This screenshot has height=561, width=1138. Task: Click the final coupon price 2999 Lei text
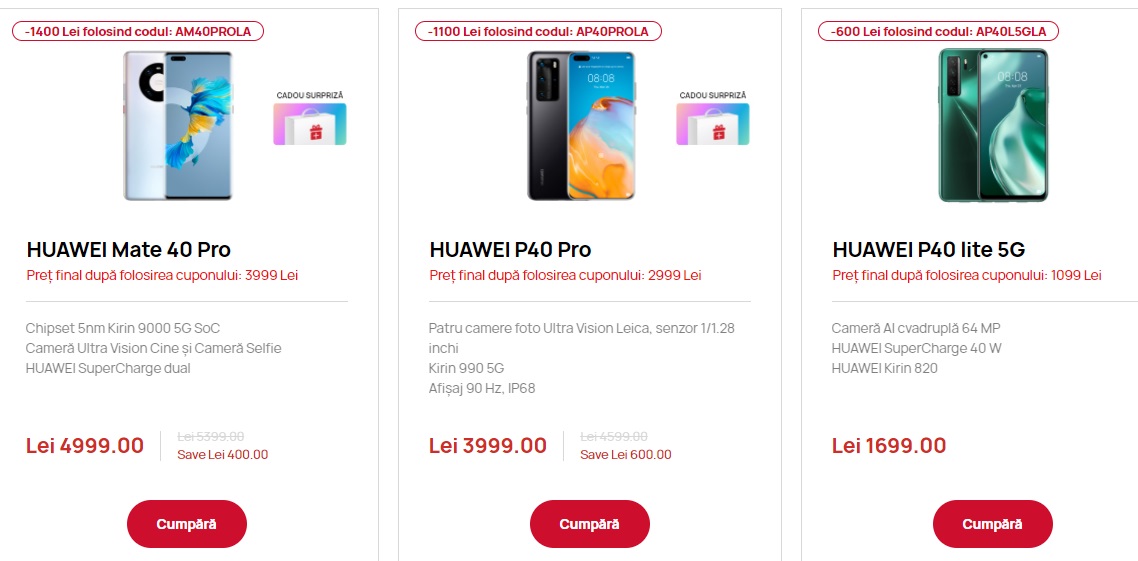565,276
